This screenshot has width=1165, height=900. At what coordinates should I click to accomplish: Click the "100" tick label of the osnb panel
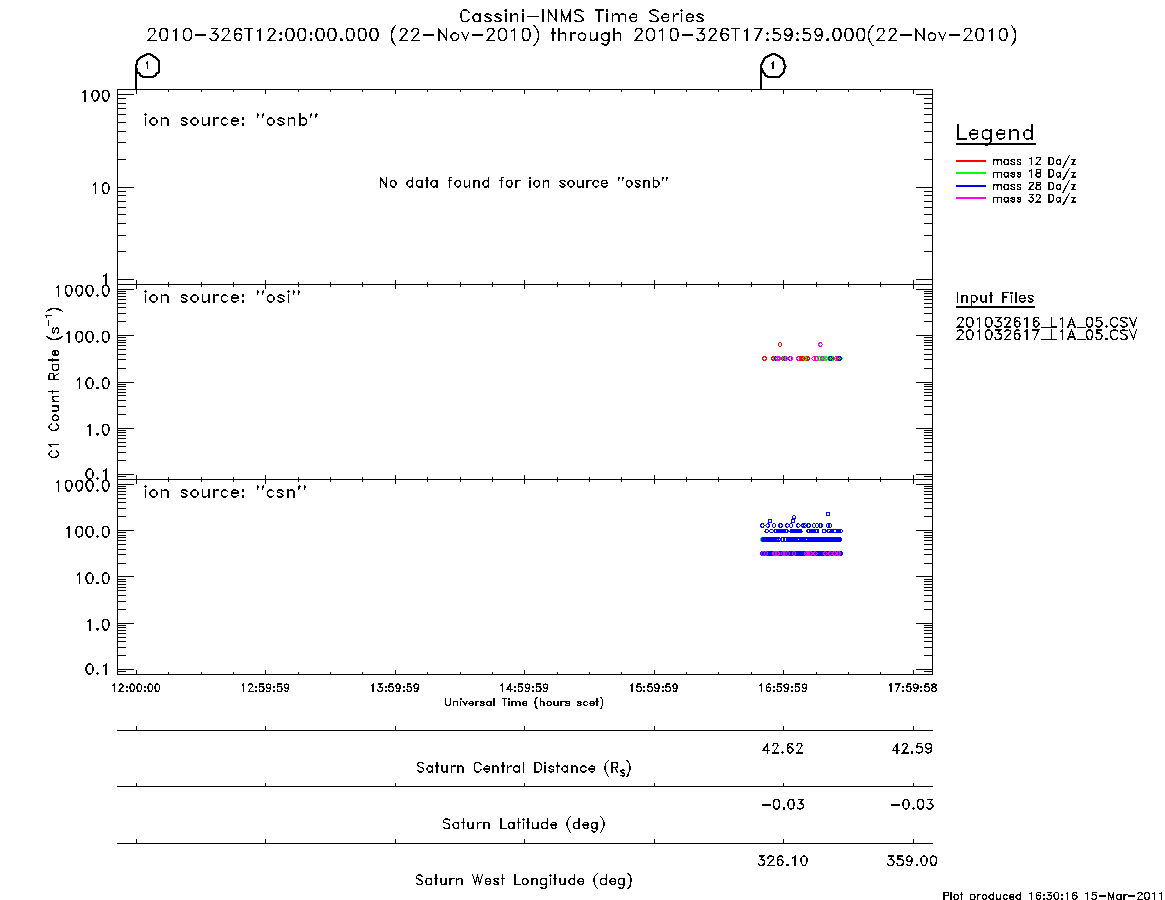pyautogui.click(x=96, y=96)
